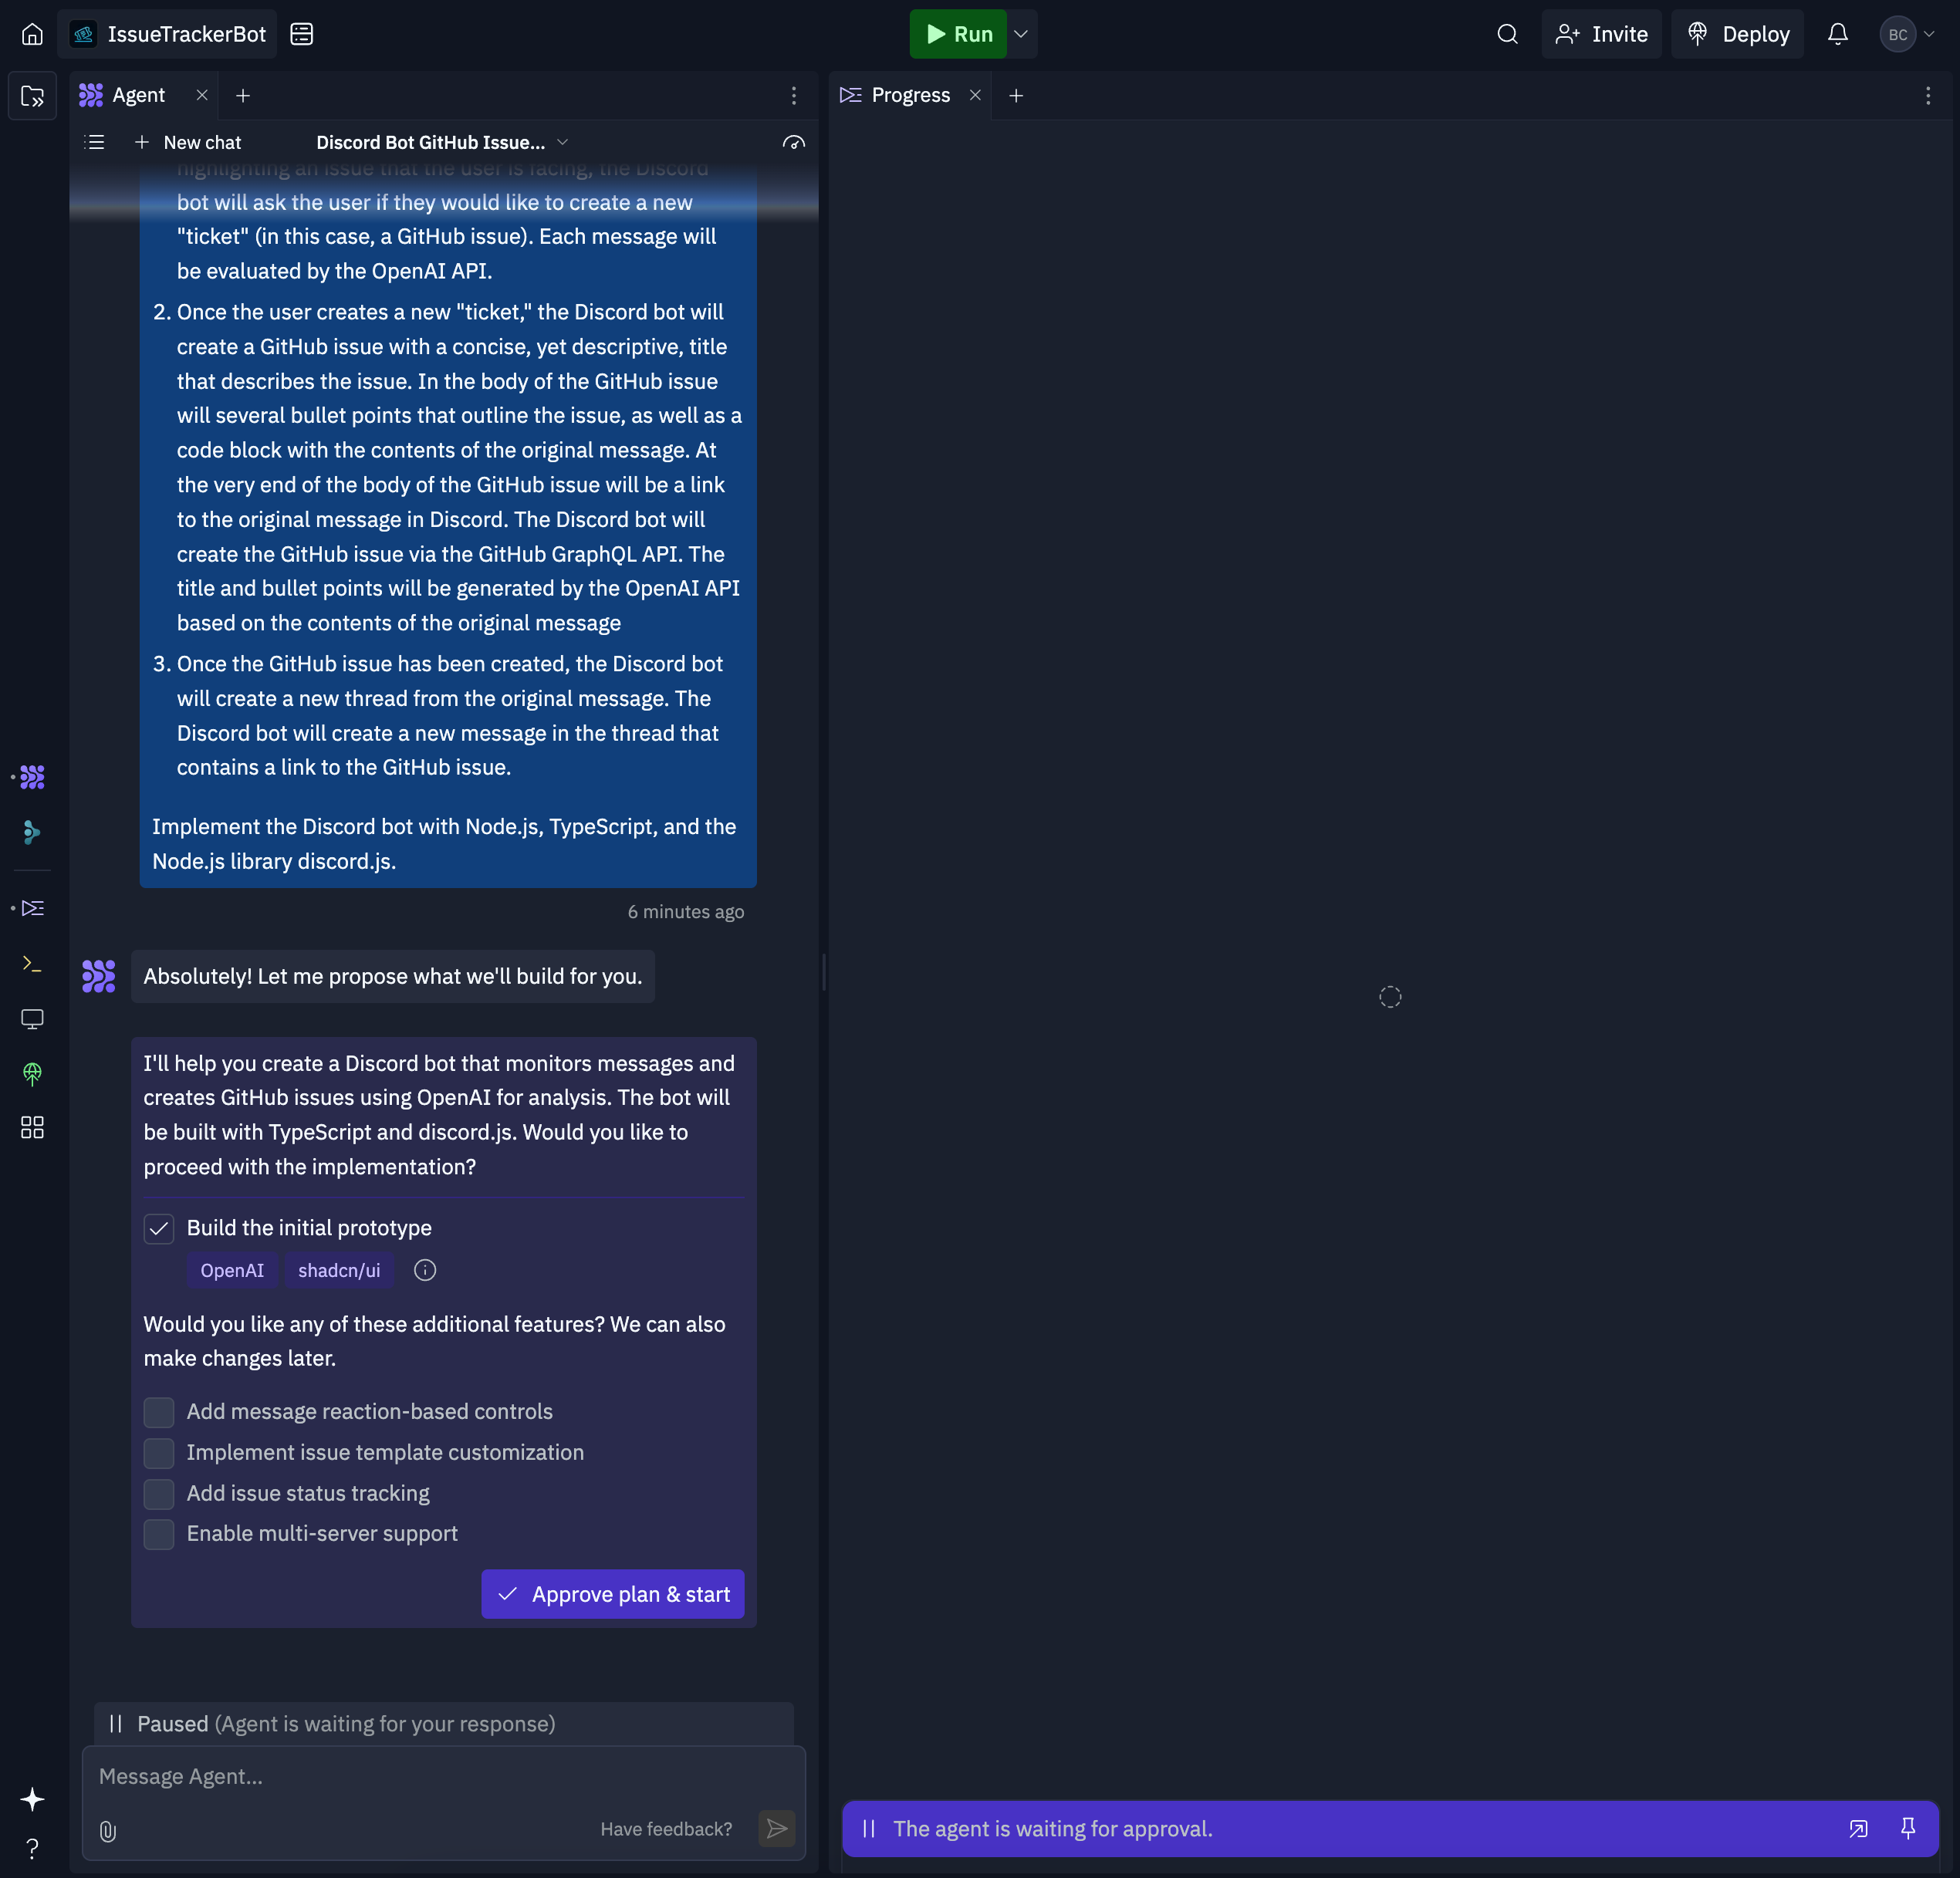This screenshot has height=1878, width=1960.
Task: Click the Deployments sidebar icon
Action: tap(32, 1074)
